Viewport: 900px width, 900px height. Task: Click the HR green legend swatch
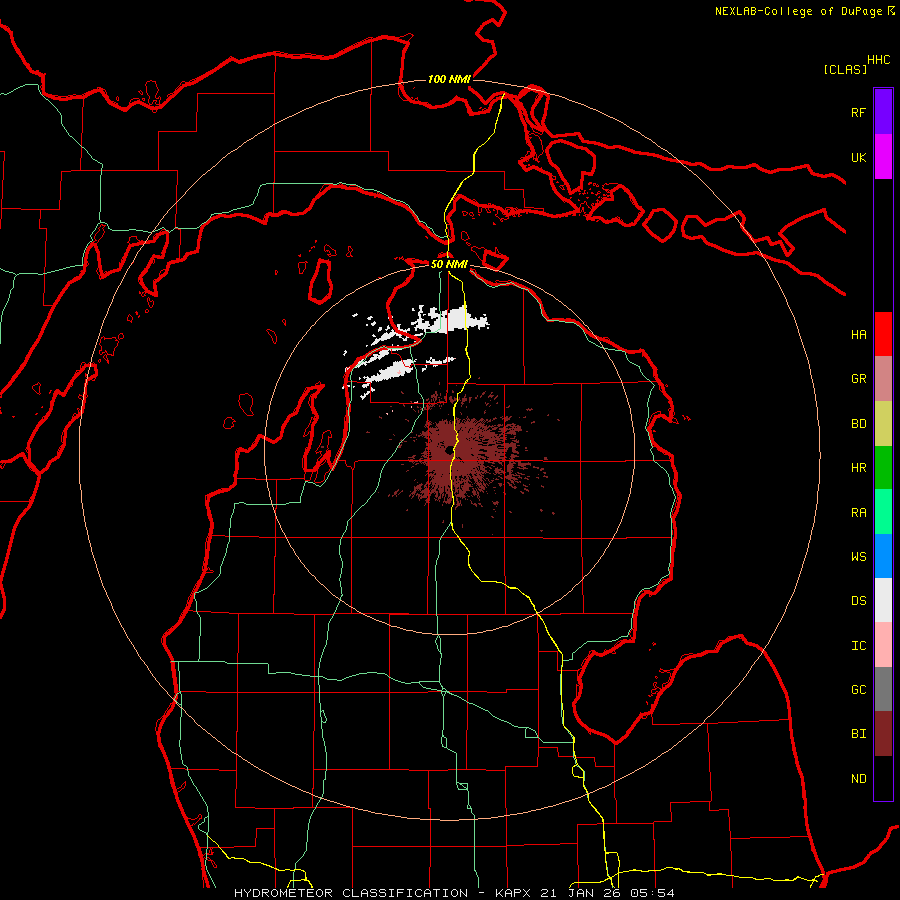pos(883,467)
